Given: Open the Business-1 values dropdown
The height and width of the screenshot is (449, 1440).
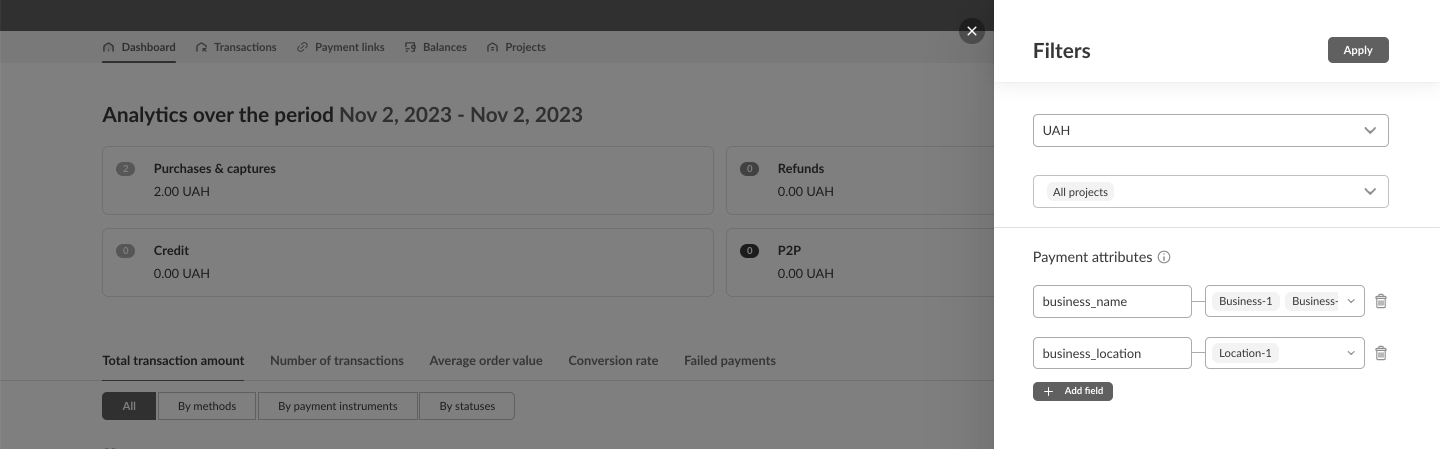Looking at the screenshot, I should 1351,301.
